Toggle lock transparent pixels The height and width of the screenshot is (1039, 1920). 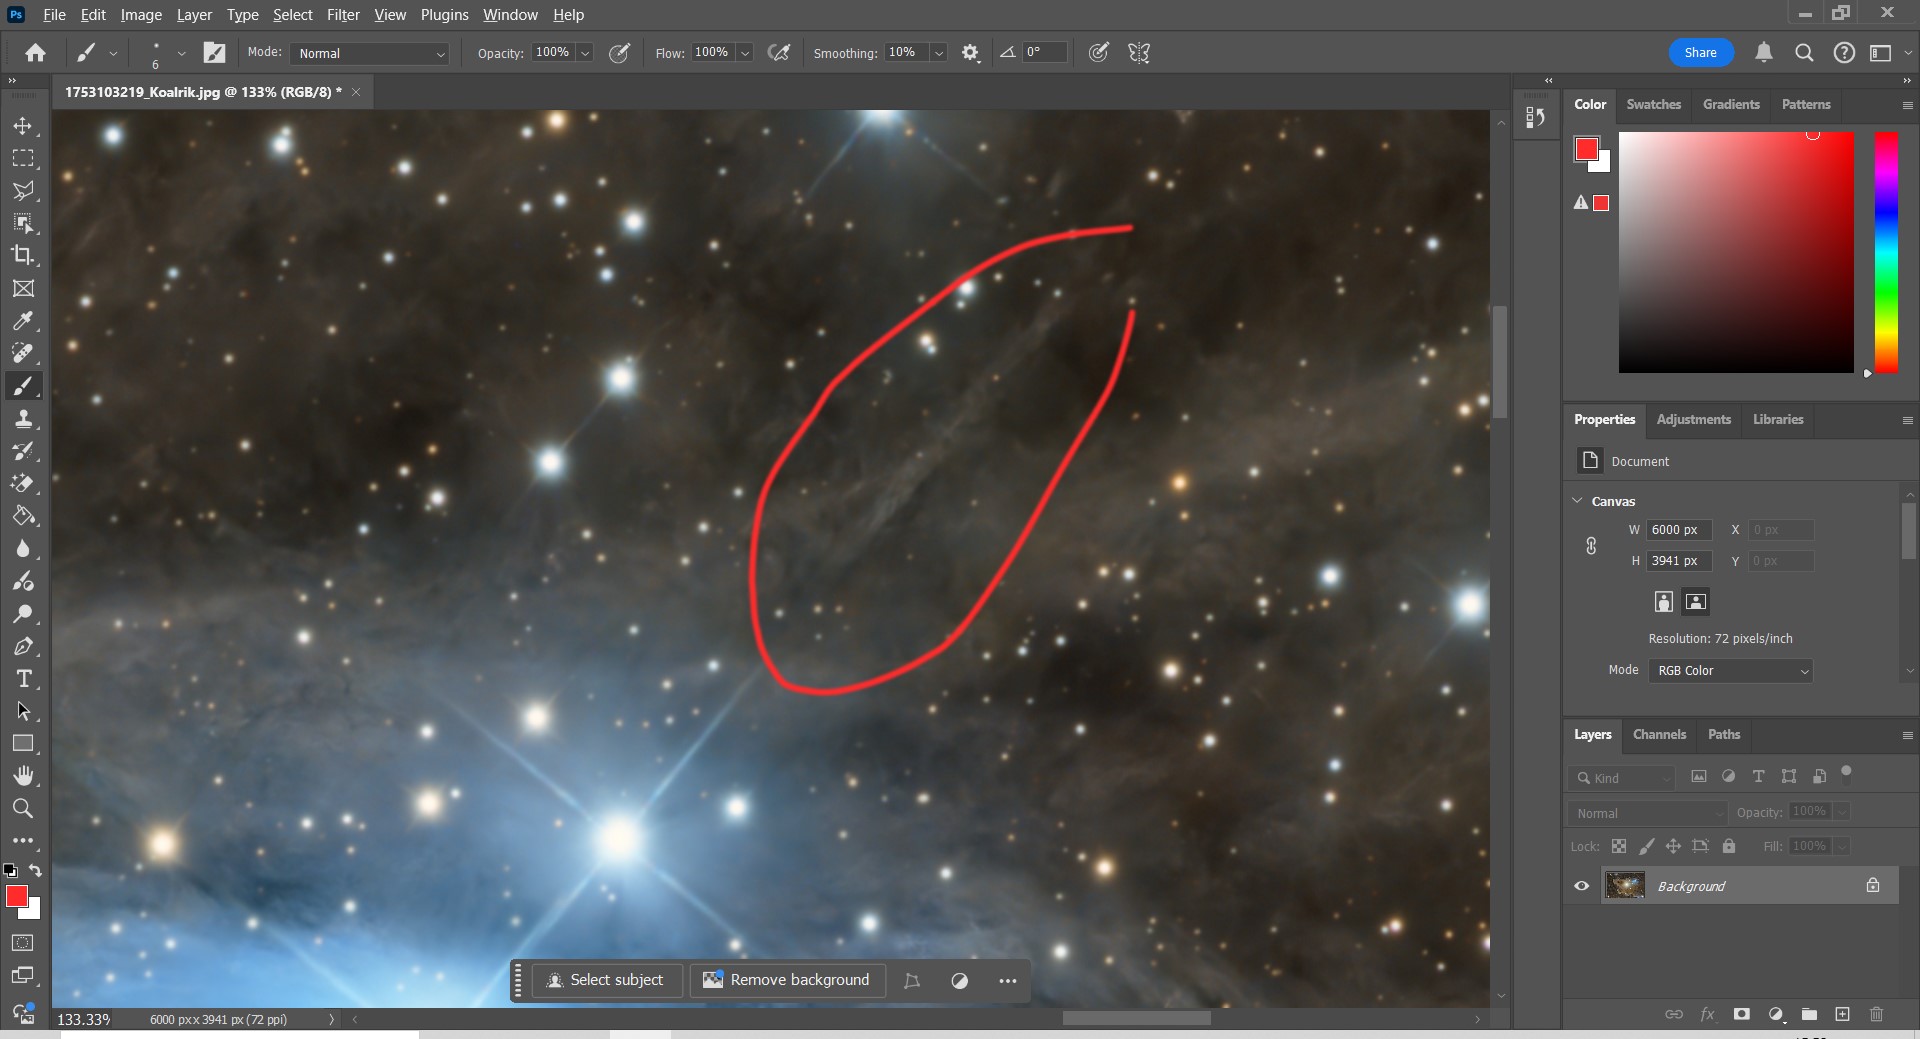tap(1619, 846)
